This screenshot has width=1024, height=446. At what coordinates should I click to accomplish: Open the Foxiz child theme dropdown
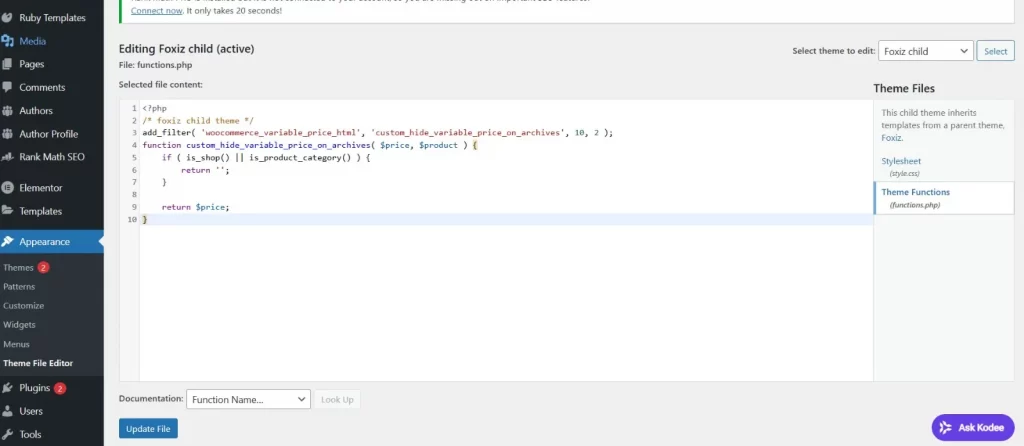pyautogui.click(x=925, y=51)
